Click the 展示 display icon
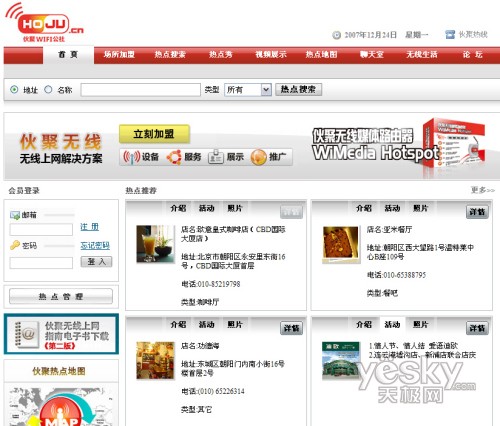The image size is (500, 426). point(216,157)
